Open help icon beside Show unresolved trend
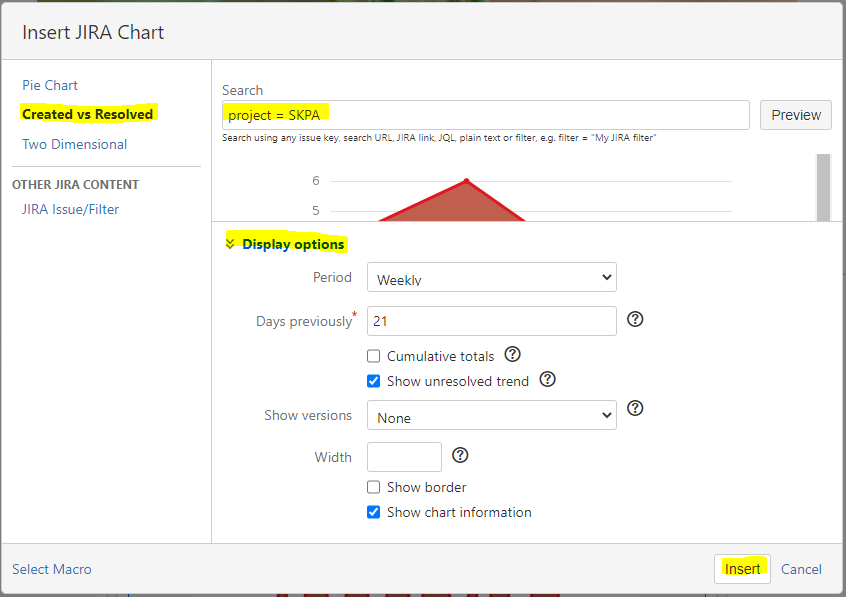Image resolution: width=846 pixels, height=597 pixels. 547,379
